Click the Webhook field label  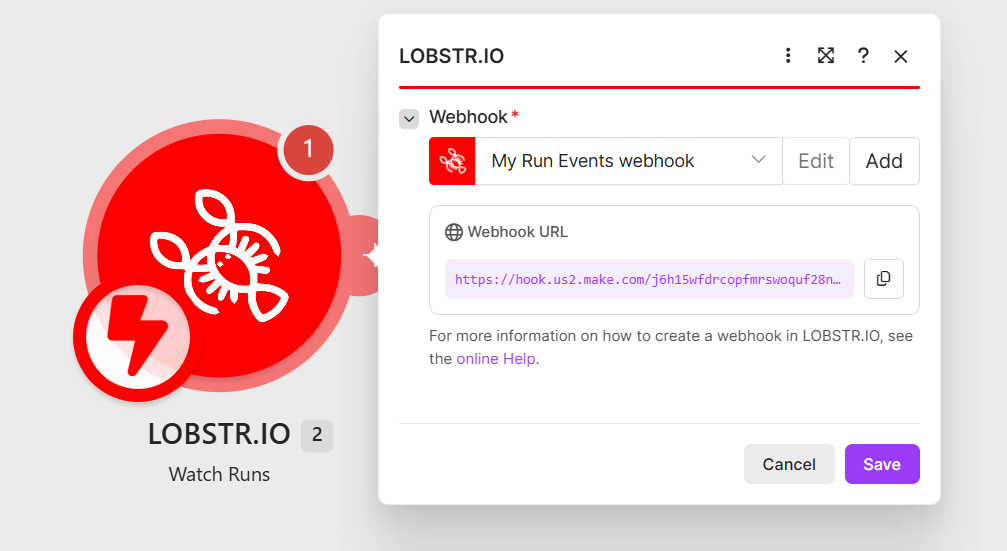coord(469,117)
